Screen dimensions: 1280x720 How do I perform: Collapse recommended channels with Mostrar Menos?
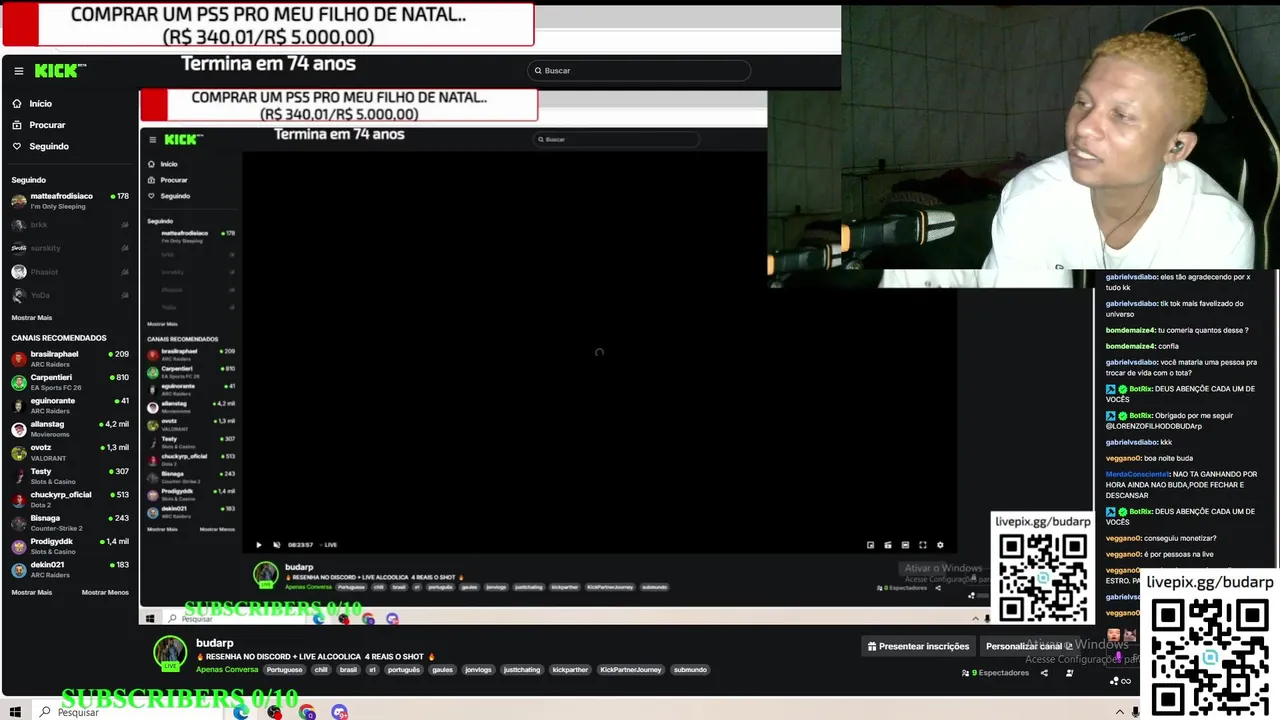pos(105,592)
